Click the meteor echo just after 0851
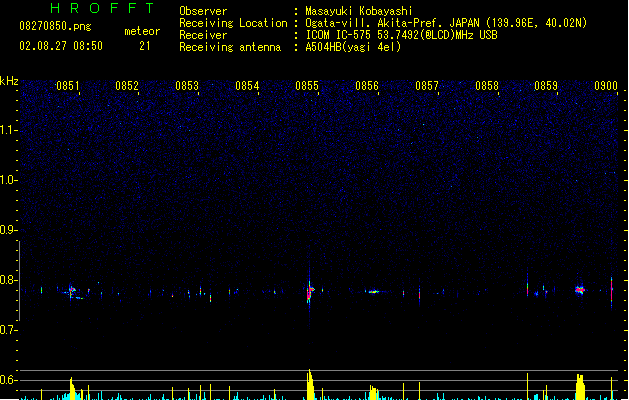 tap(72, 291)
